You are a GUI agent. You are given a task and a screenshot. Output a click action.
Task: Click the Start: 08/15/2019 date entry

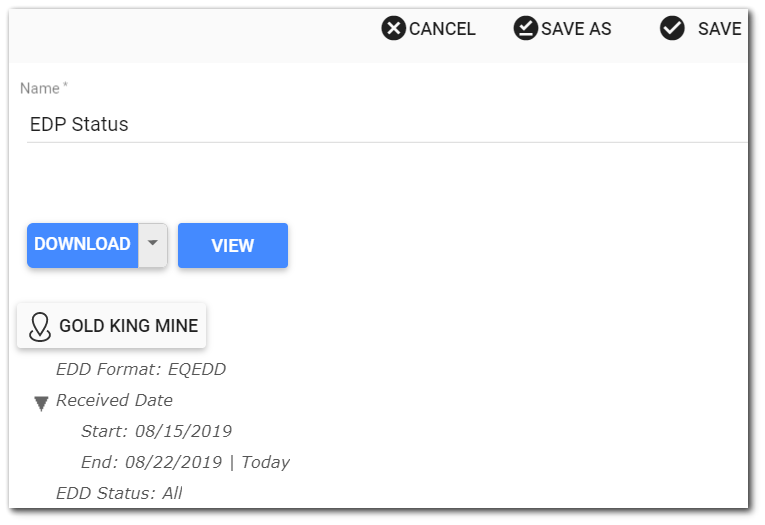pyautogui.click(x=156, y=431)
